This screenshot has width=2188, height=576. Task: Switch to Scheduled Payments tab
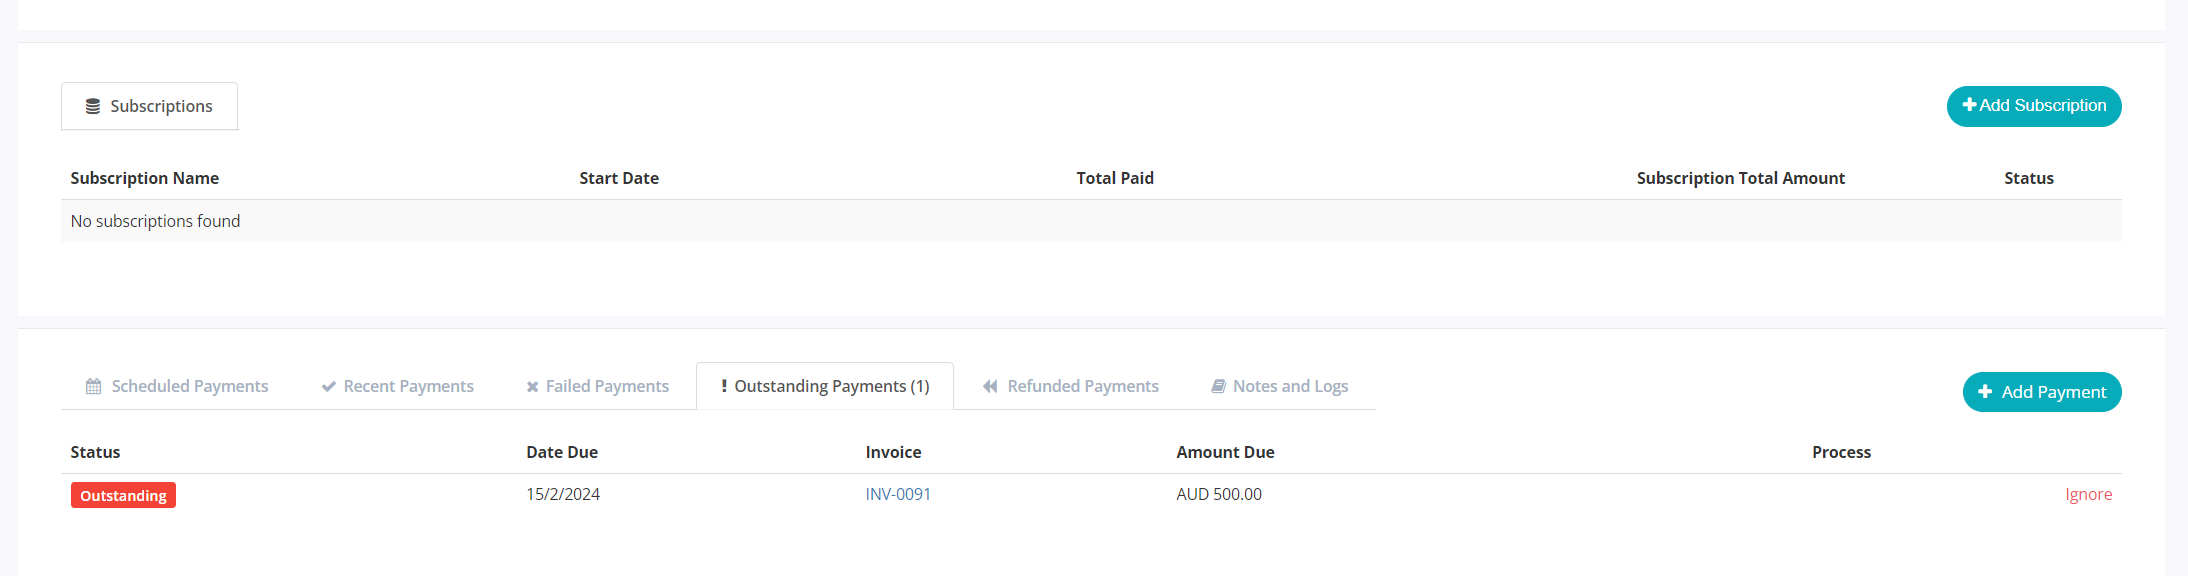177,386
